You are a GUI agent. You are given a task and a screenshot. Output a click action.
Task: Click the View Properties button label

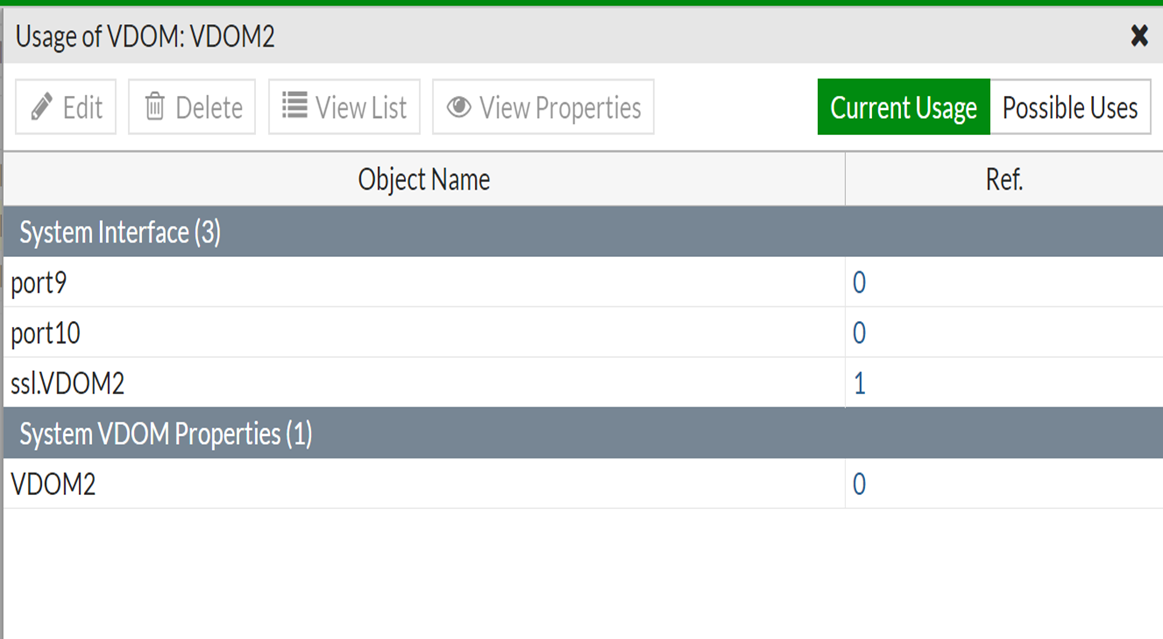(560, 107)
